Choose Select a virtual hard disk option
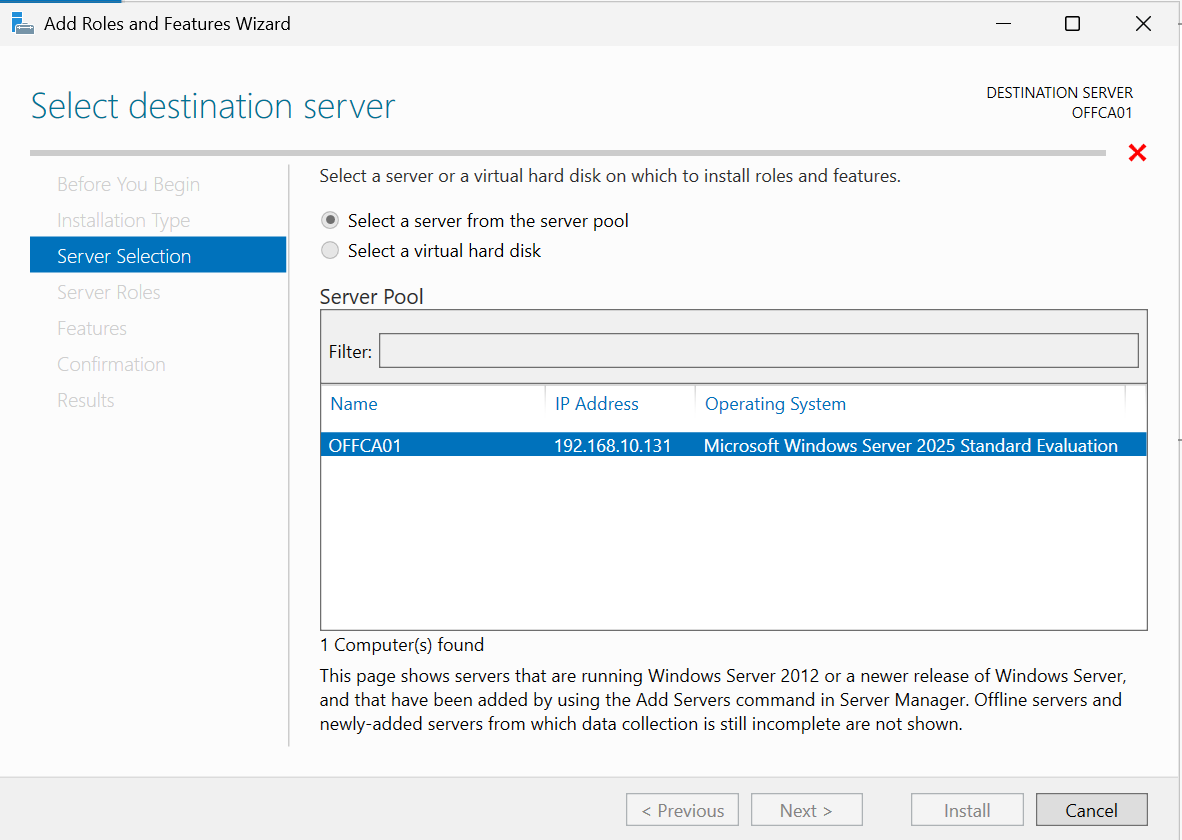This screenshot has width=1182, height=840. (x=330, y=251)
